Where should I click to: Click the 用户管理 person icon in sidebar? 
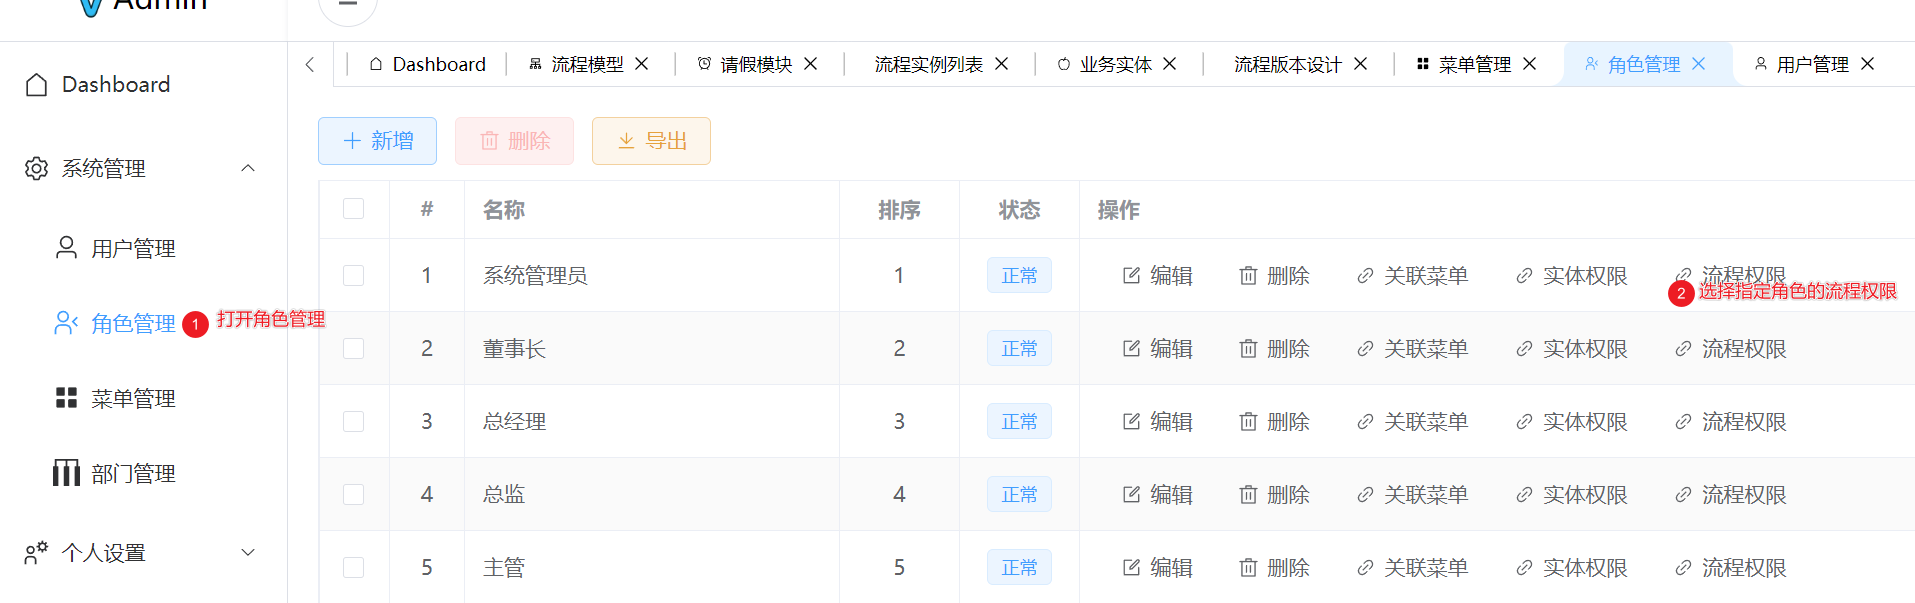(x=66, y=248)
